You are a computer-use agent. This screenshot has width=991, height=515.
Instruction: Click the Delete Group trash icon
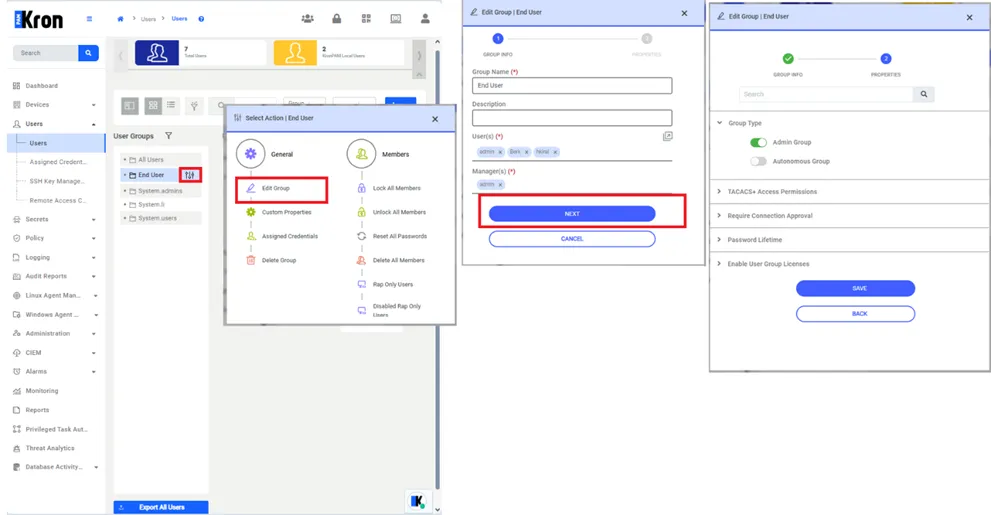pos(251,260)
